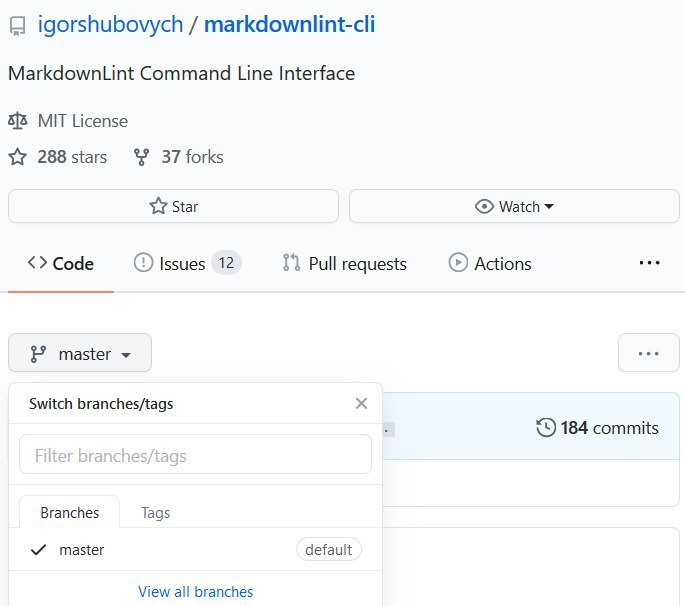Click the eye icon in Watch button
685x606 pixels.
pos(484,206)
